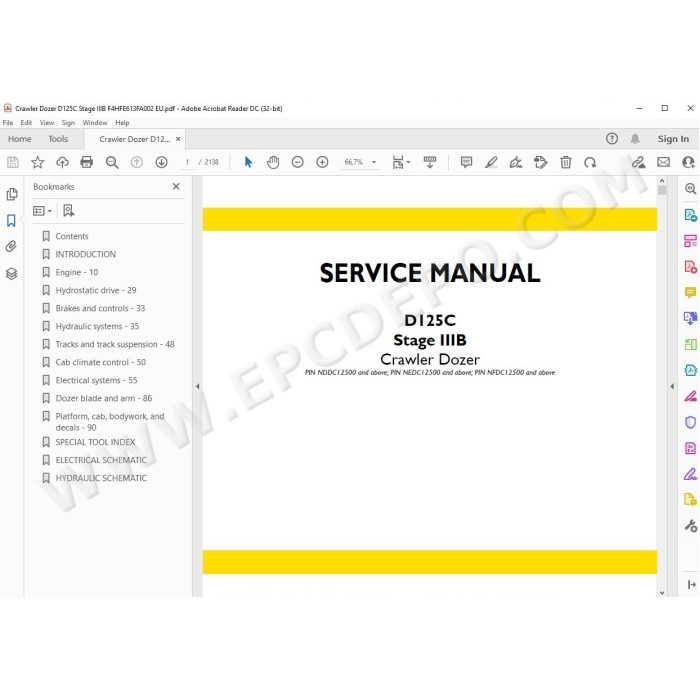Switch to the Home tab

20,139
